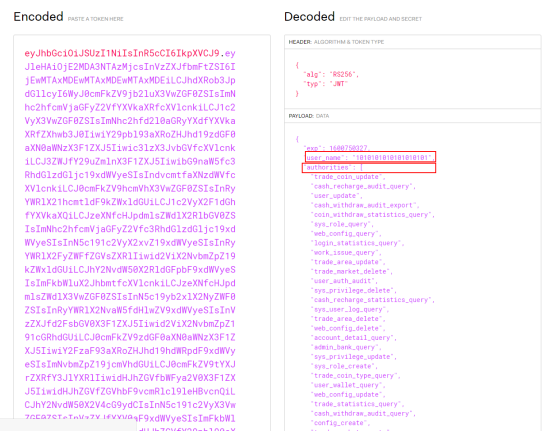Click the "exp" value in the payload
The image size is (554, 432).
pyautogui.click(x=348, y=148)
